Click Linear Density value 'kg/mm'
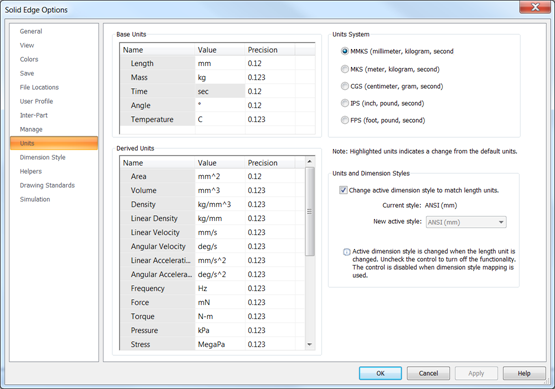 (220, 218)
